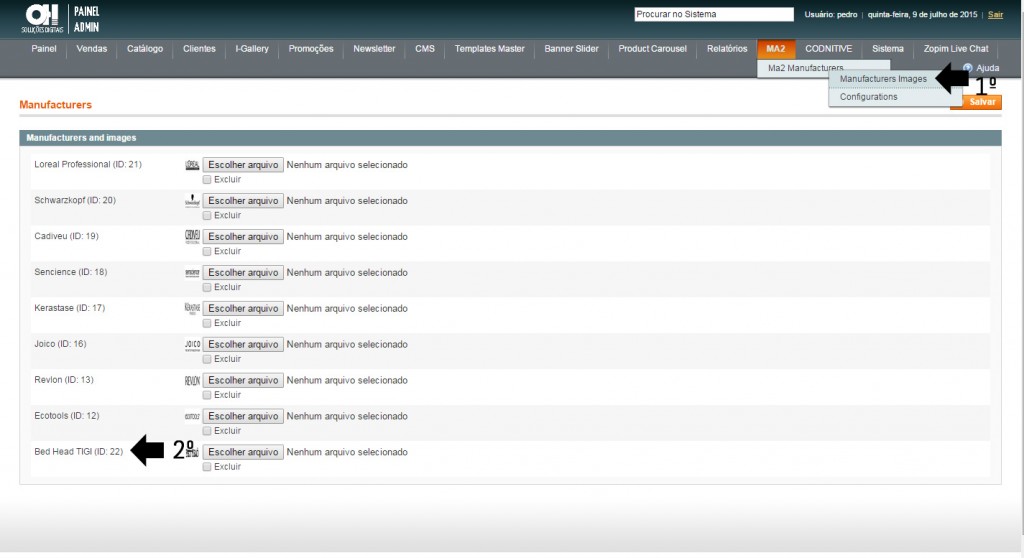1024x558 pixels.
Task: Click the Kerastase (ID: 17) label
Action: tap(69, 308)
